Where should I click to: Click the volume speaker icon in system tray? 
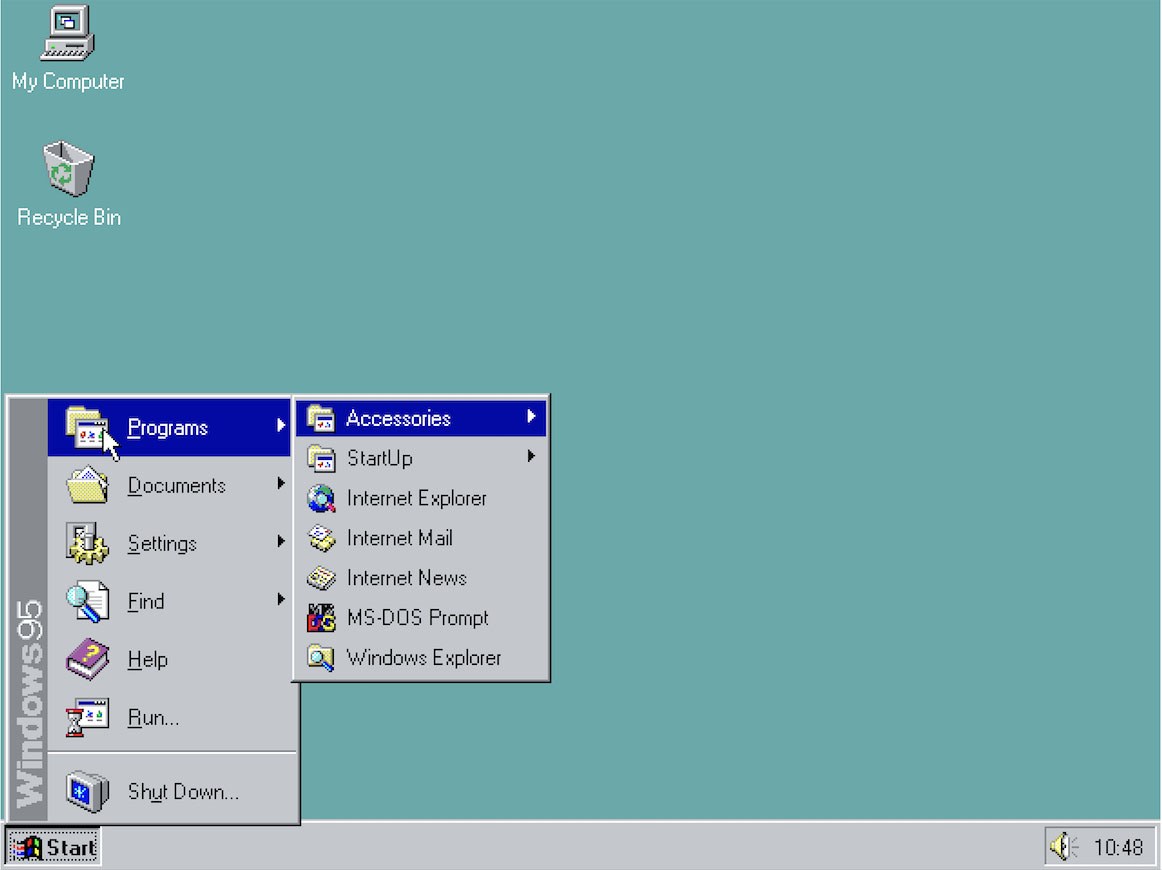1063,846
